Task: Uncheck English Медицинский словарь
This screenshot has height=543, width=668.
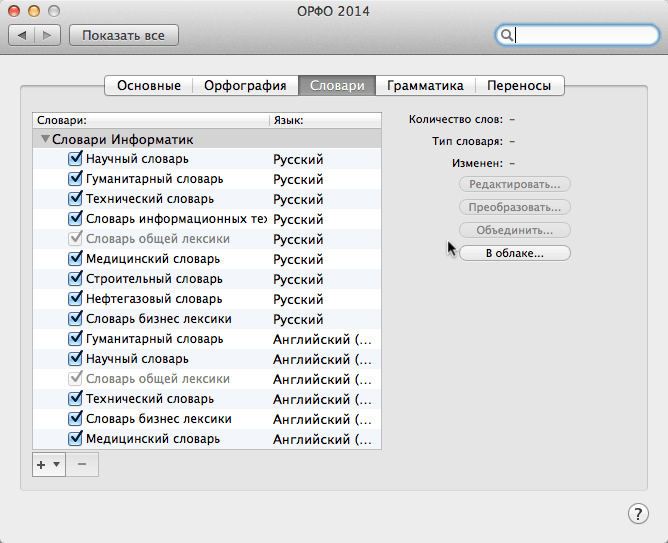Action: click(75, 439)
